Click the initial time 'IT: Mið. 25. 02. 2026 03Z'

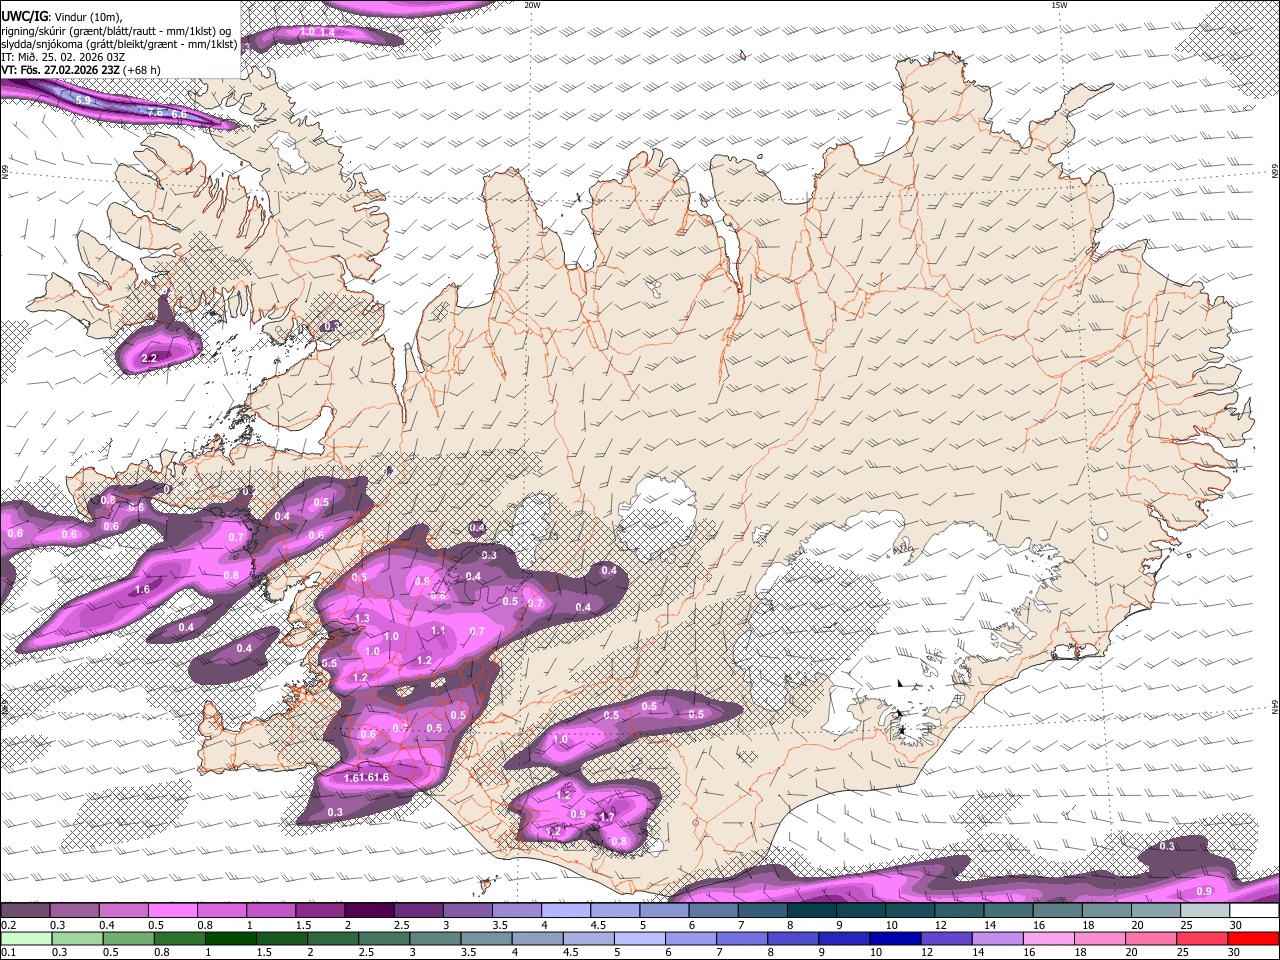(63, 57)
